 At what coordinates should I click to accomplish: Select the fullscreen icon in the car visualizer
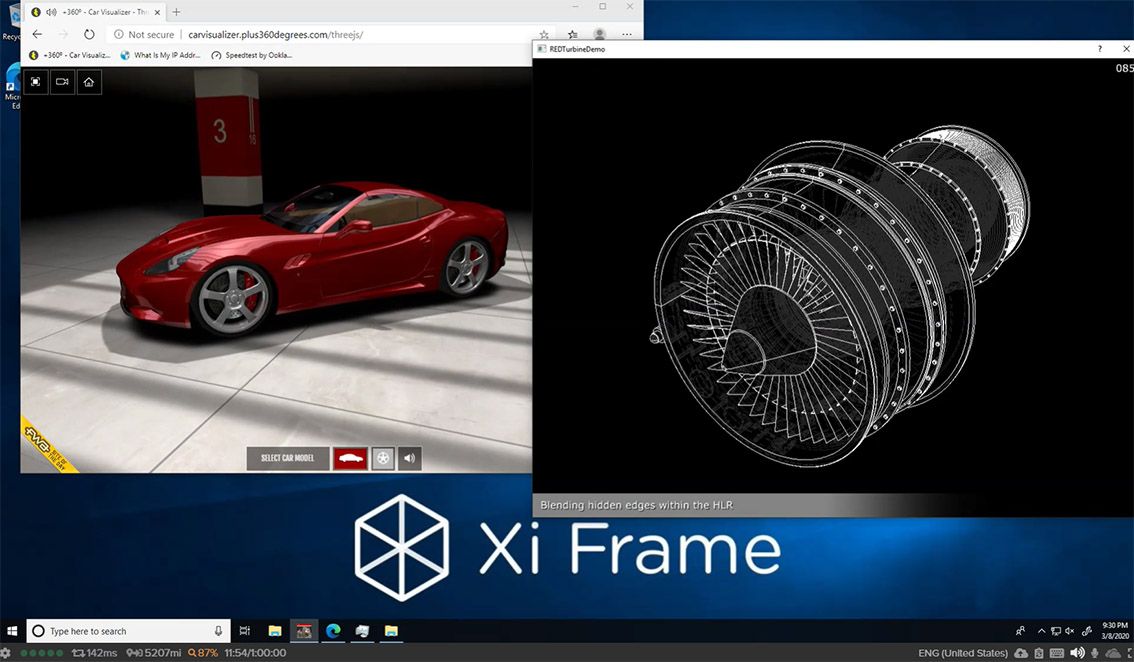tap(35, 82)
